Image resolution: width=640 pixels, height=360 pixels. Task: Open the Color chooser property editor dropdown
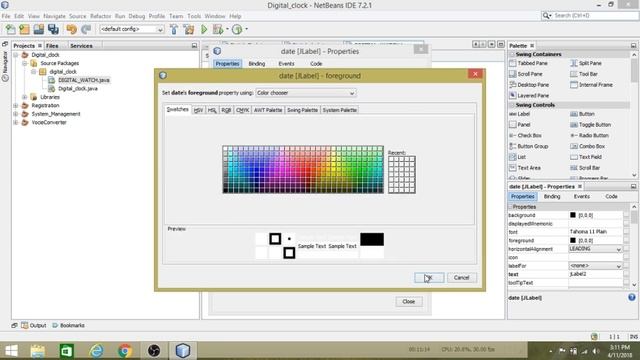(x=306, y=93)
